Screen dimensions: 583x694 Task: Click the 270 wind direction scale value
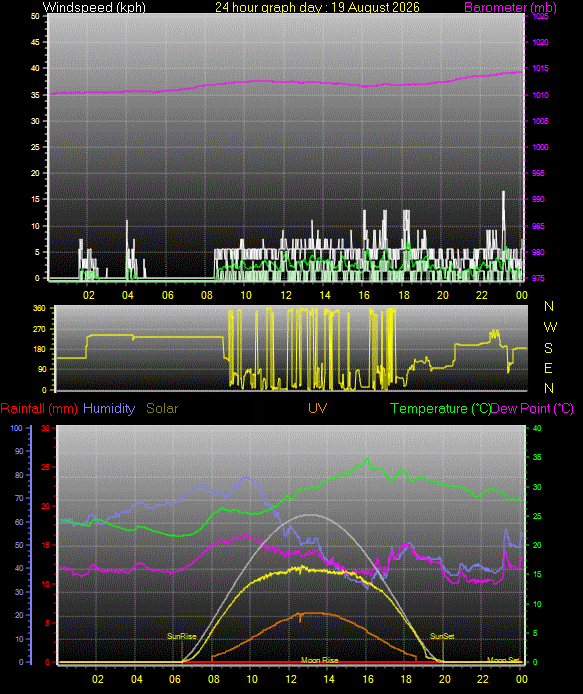click(39, 329)
